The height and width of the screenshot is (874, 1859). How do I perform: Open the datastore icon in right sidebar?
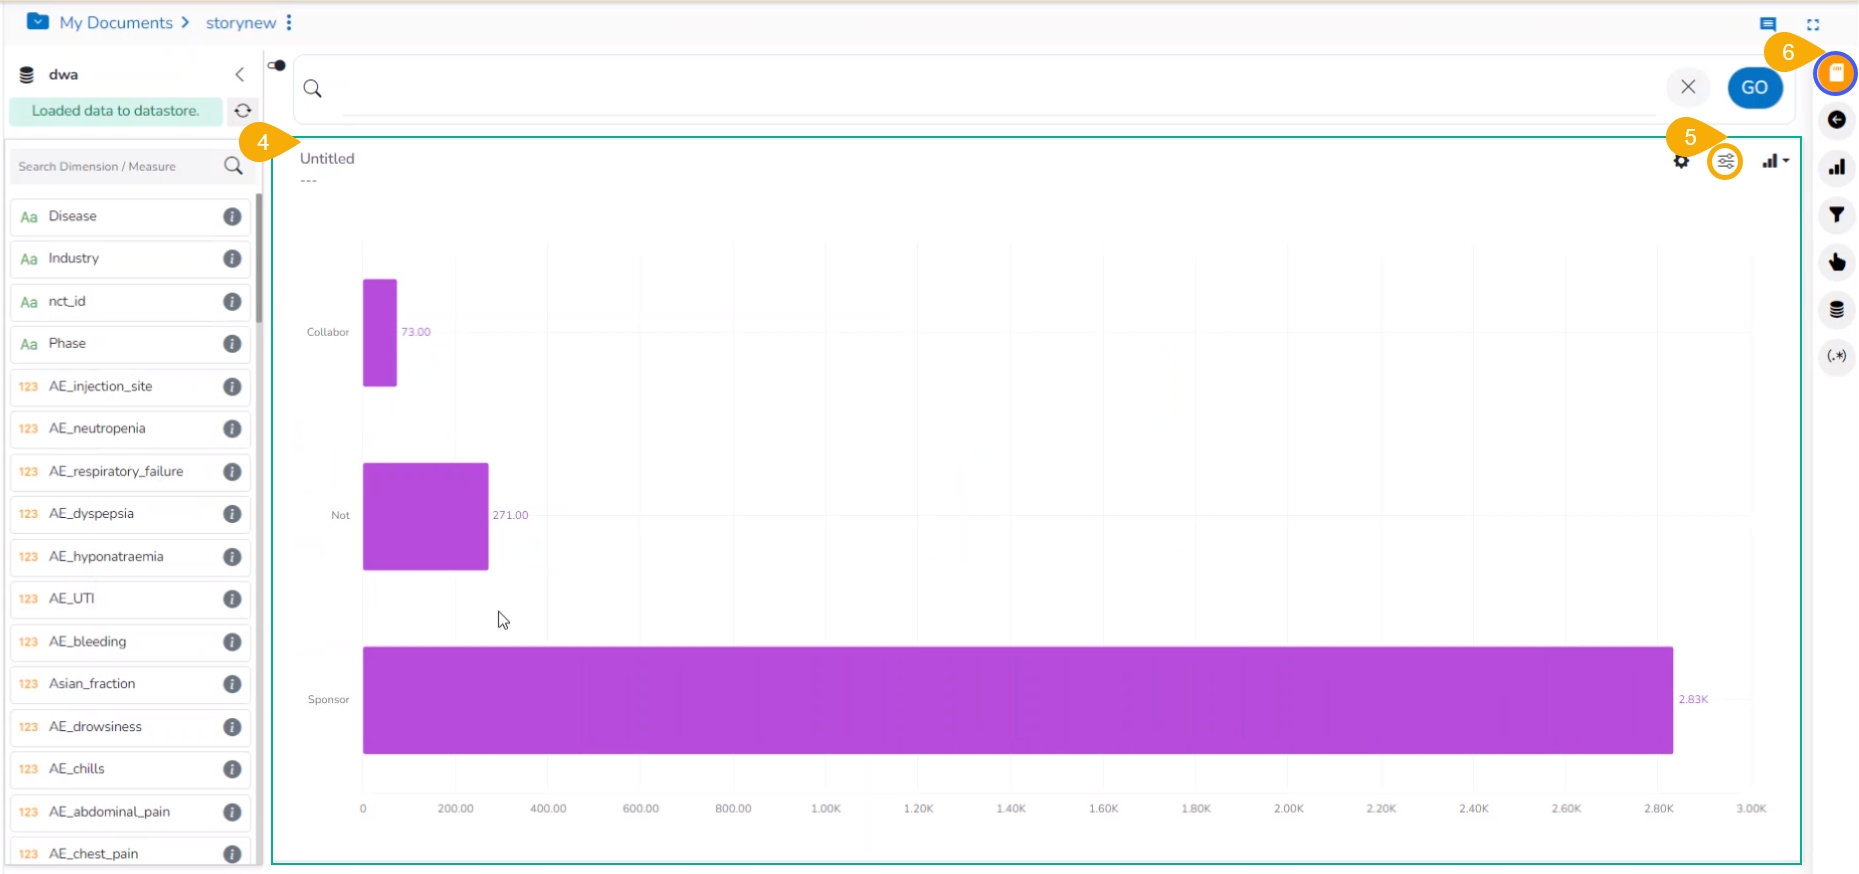(1836, 309)
